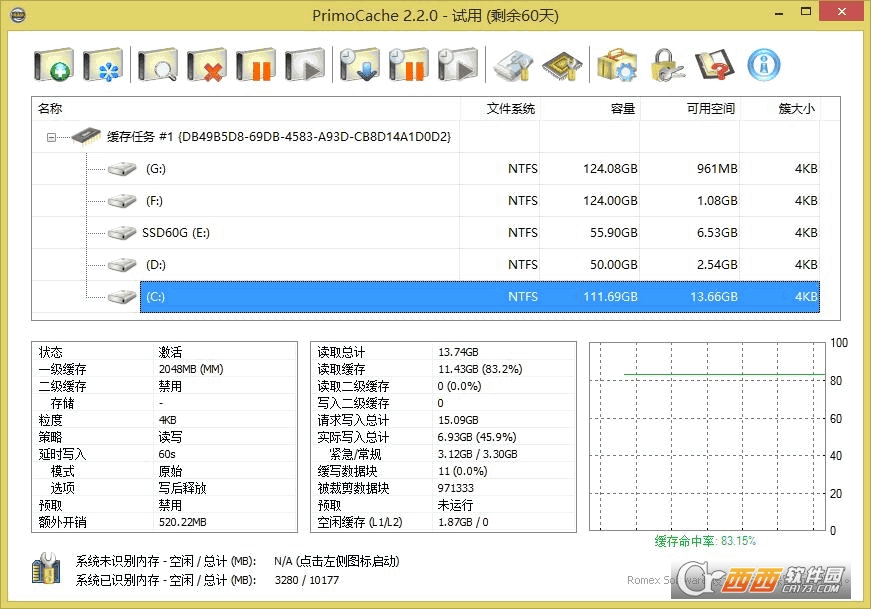Click the N/A (点击左侧图标启动) text

click(337, 561)
